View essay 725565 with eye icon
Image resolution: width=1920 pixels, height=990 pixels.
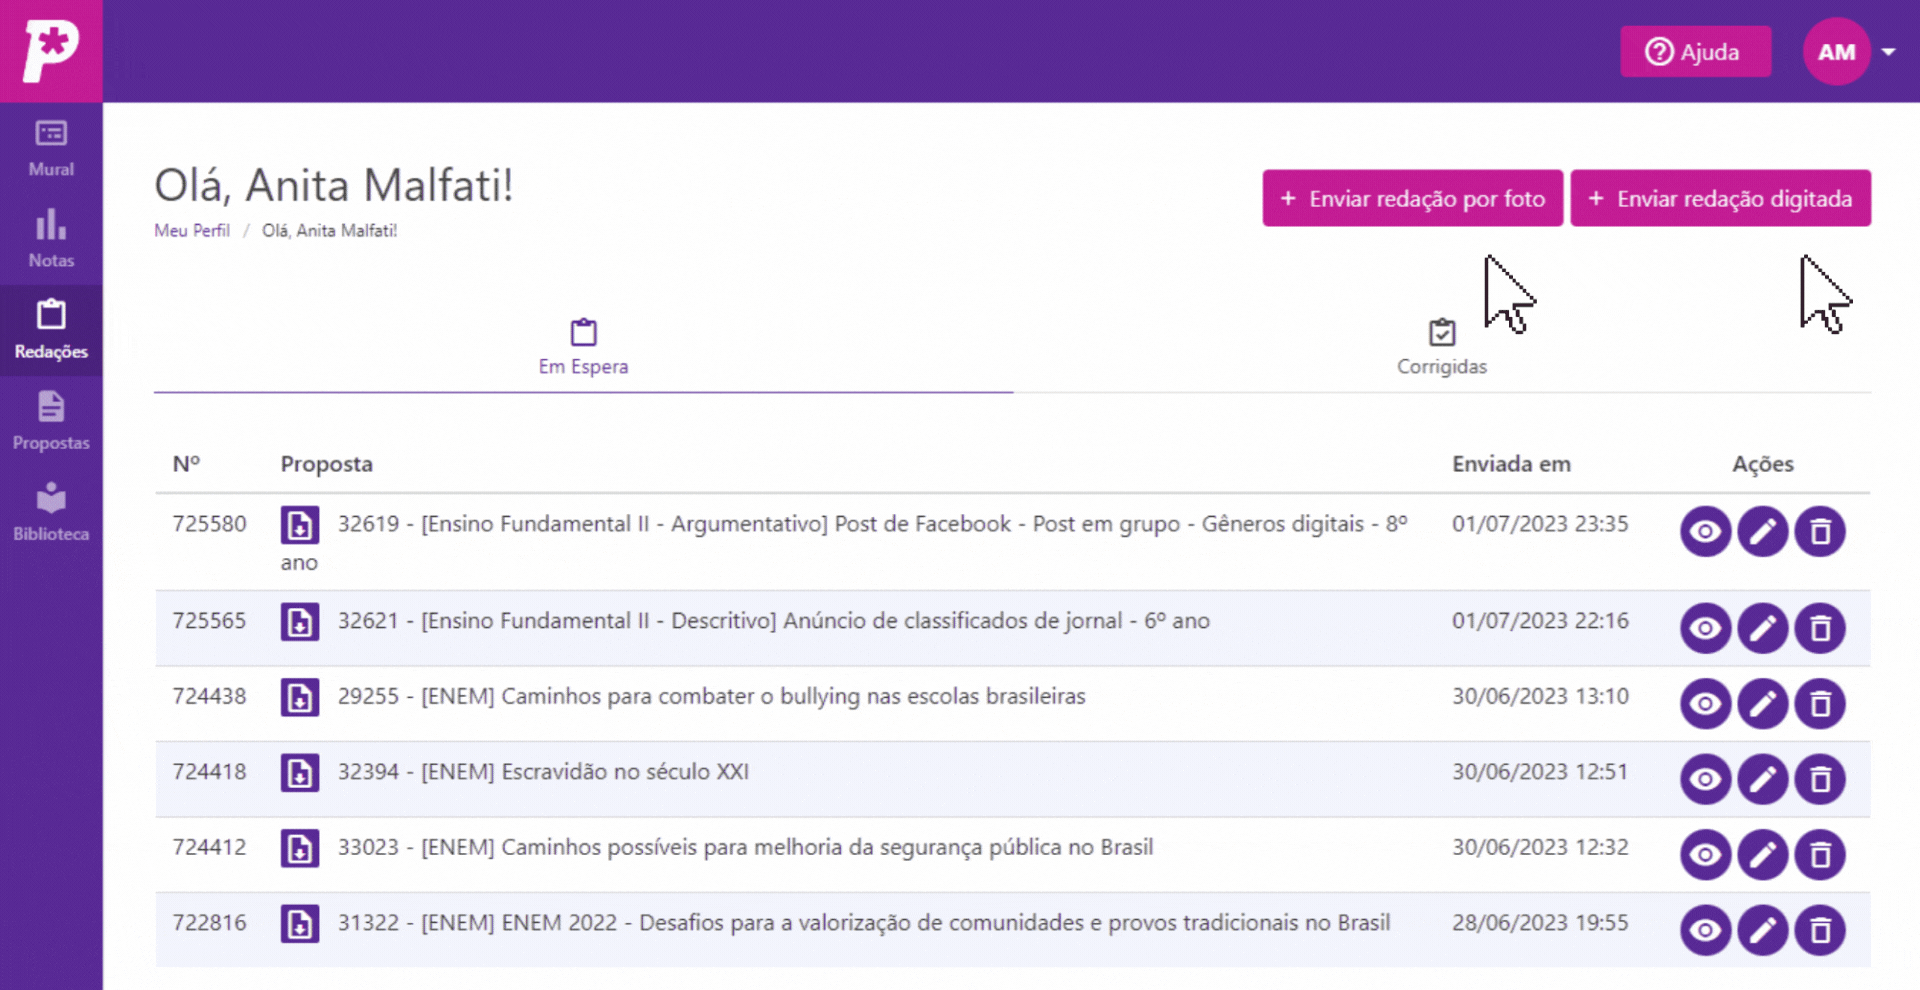pos(1705,628)
